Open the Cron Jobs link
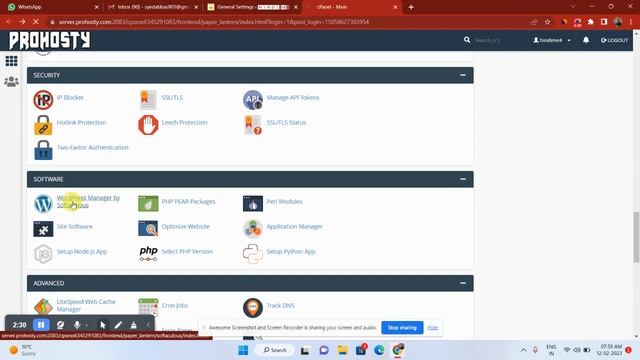The width and height of the screenshot is (640, 360). (x=175, y=305)
